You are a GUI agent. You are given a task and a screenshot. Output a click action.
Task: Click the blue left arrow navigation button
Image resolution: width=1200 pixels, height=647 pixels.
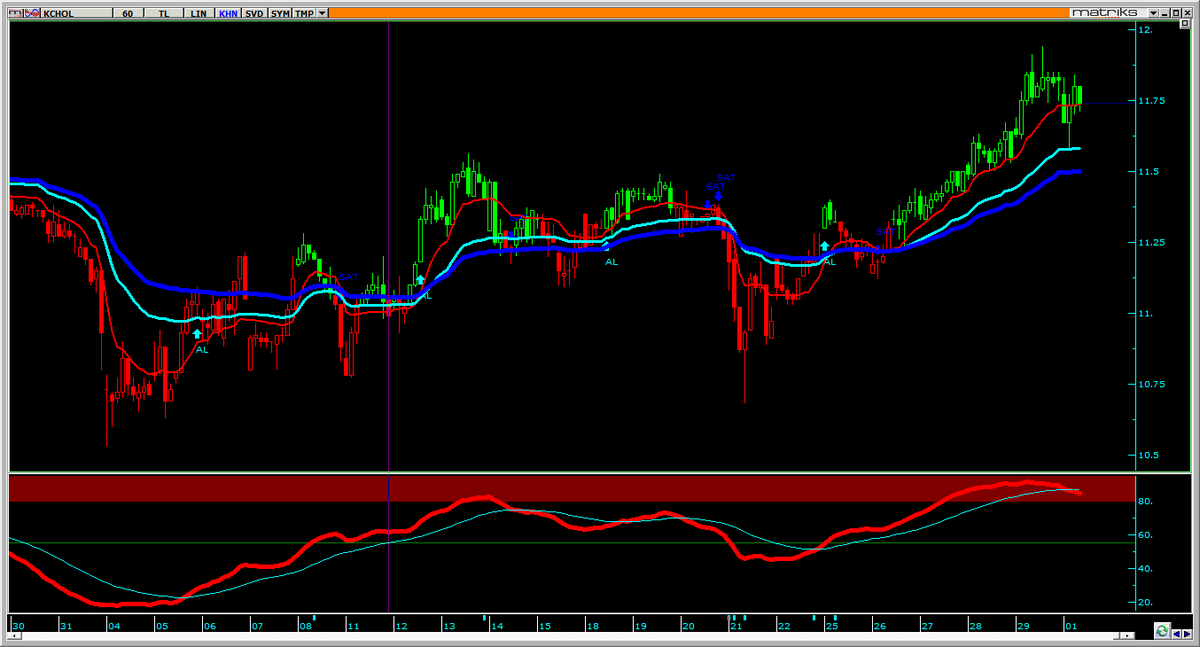tap(1176, 634)
